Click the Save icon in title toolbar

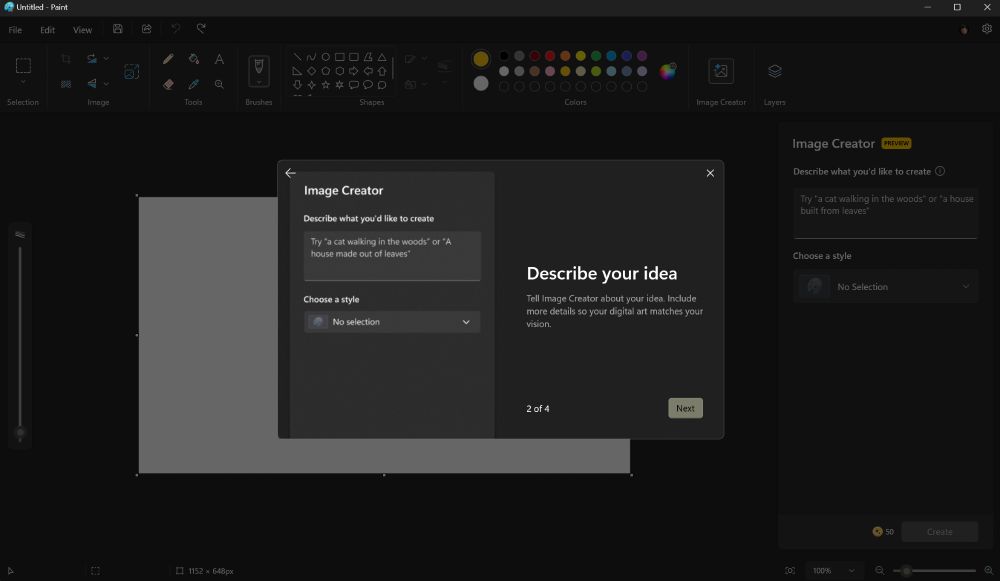117,29
